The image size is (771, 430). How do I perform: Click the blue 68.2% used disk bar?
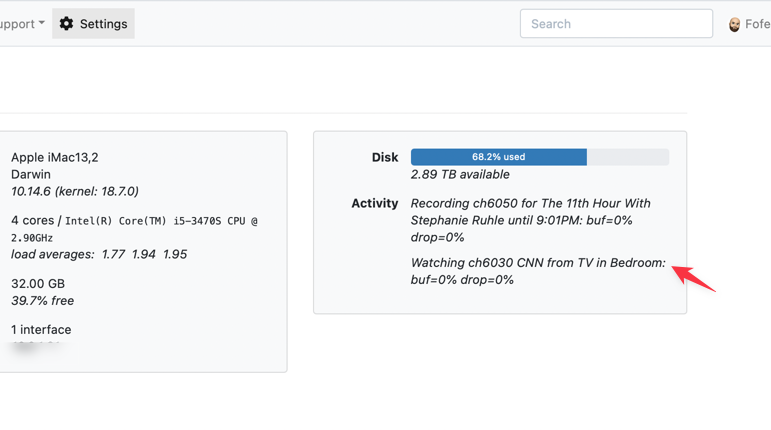[x=498, y=157]
